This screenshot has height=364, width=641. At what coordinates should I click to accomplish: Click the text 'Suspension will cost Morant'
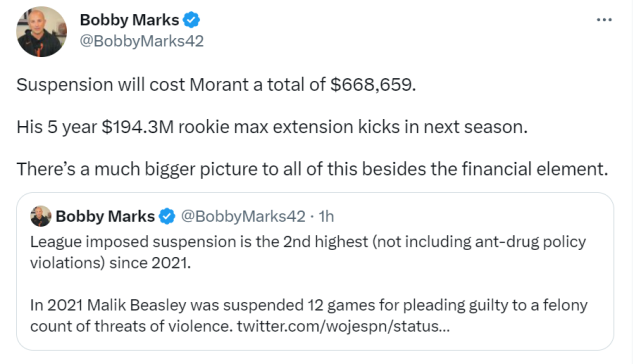click(x=132, y=85)
